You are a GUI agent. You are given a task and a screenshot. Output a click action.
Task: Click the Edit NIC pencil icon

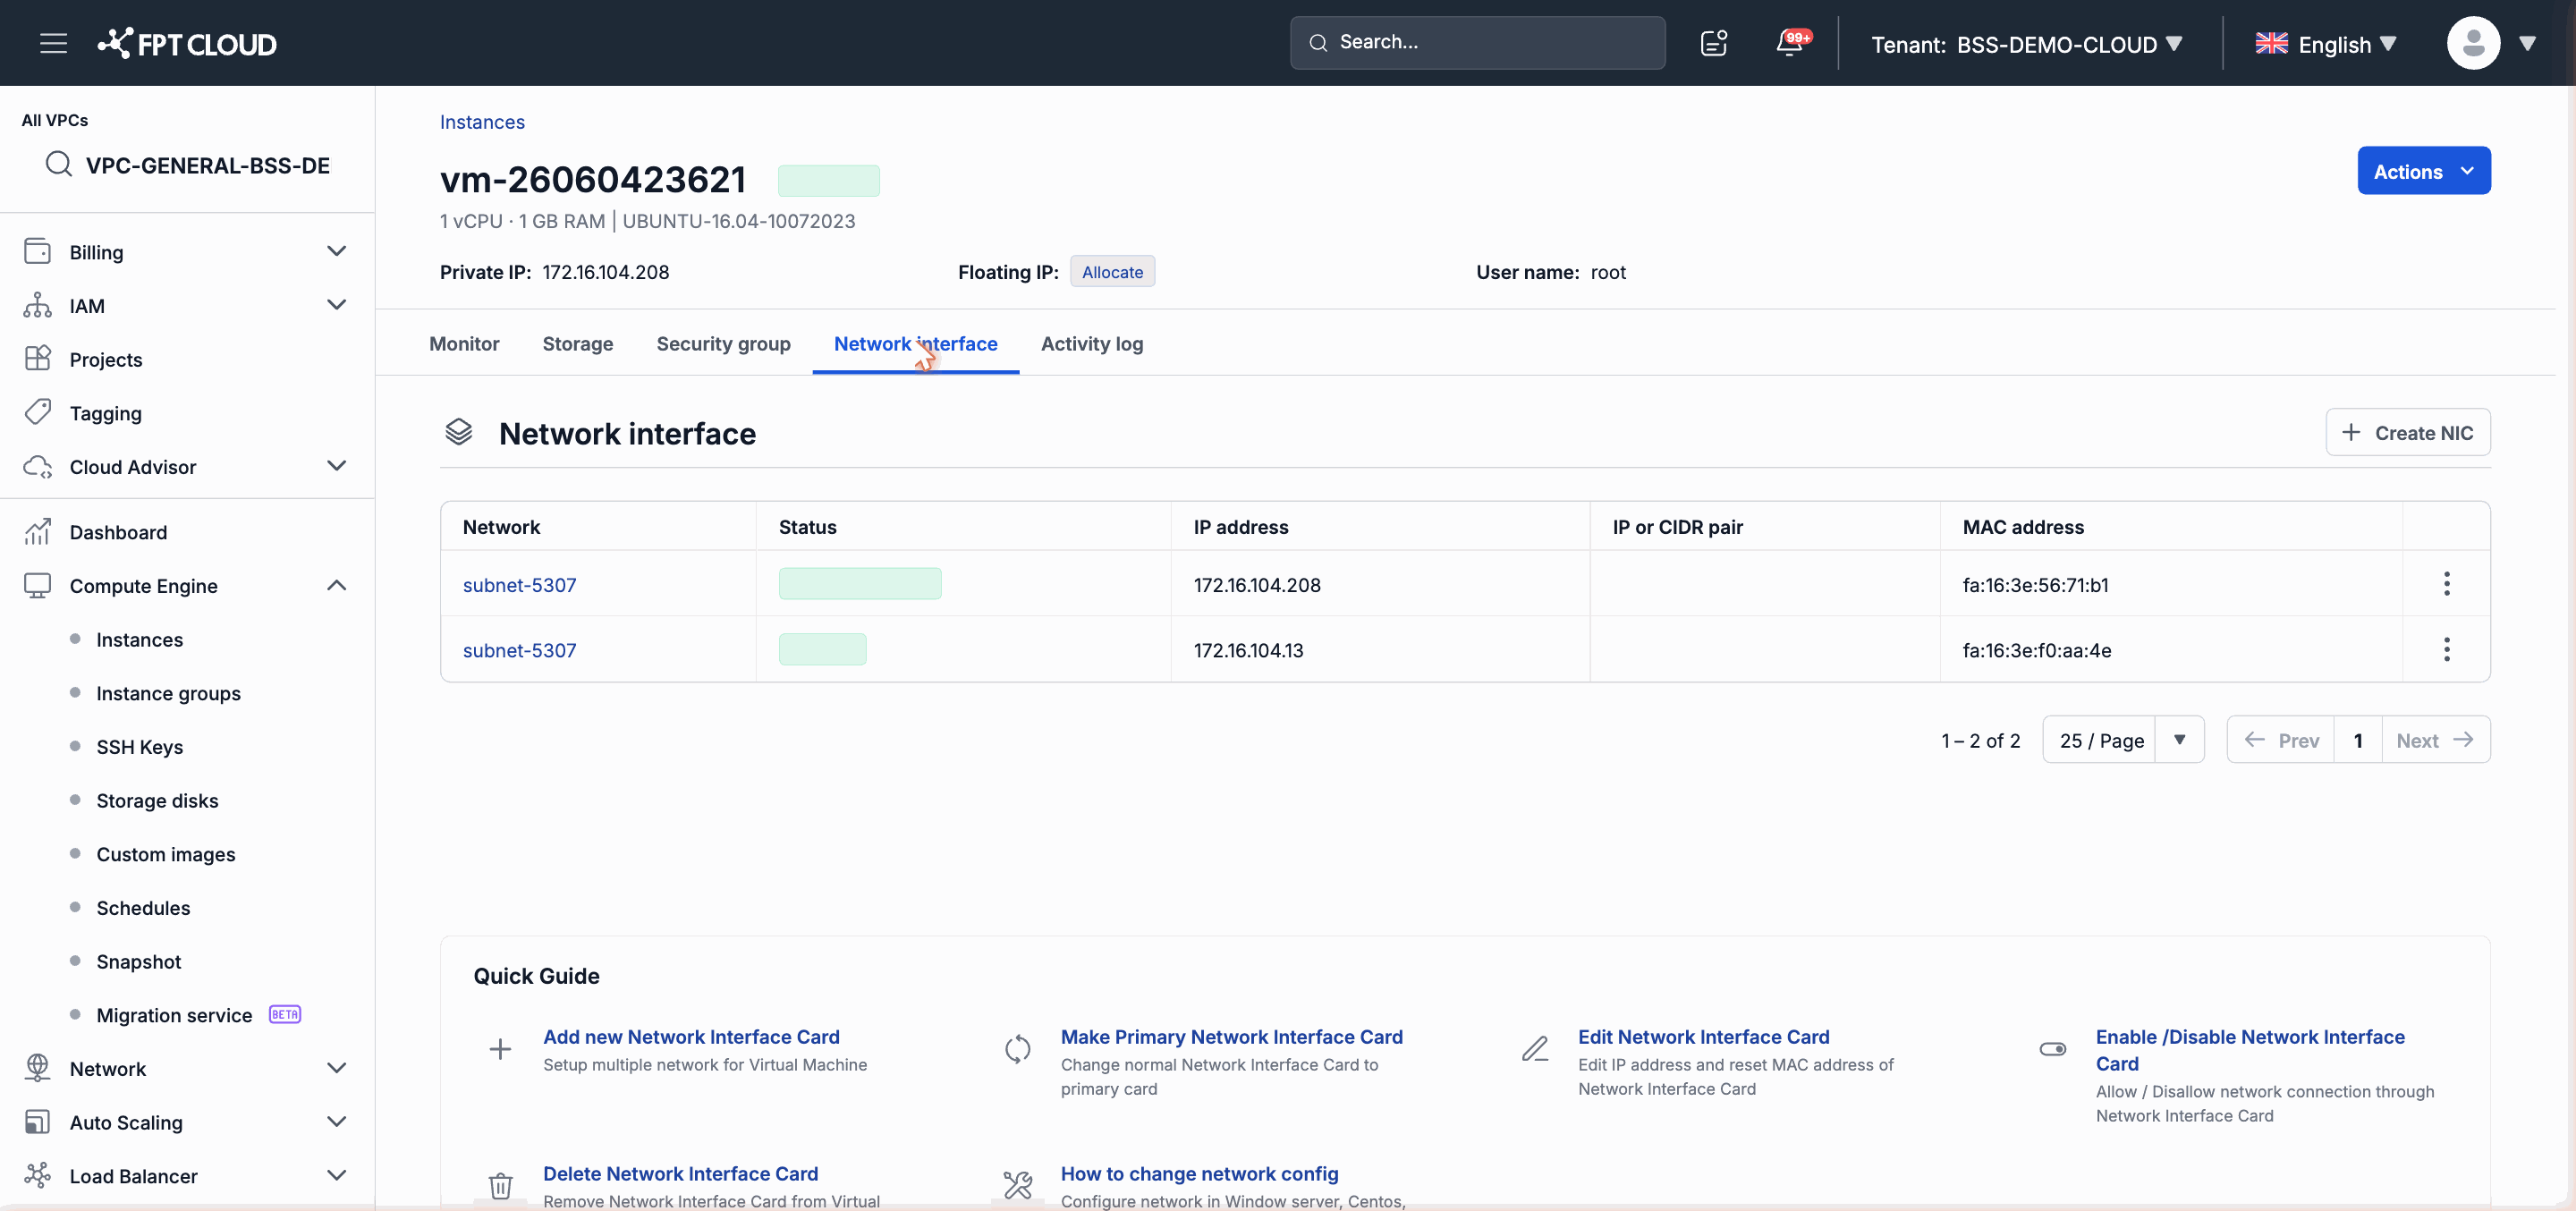1535,1049
